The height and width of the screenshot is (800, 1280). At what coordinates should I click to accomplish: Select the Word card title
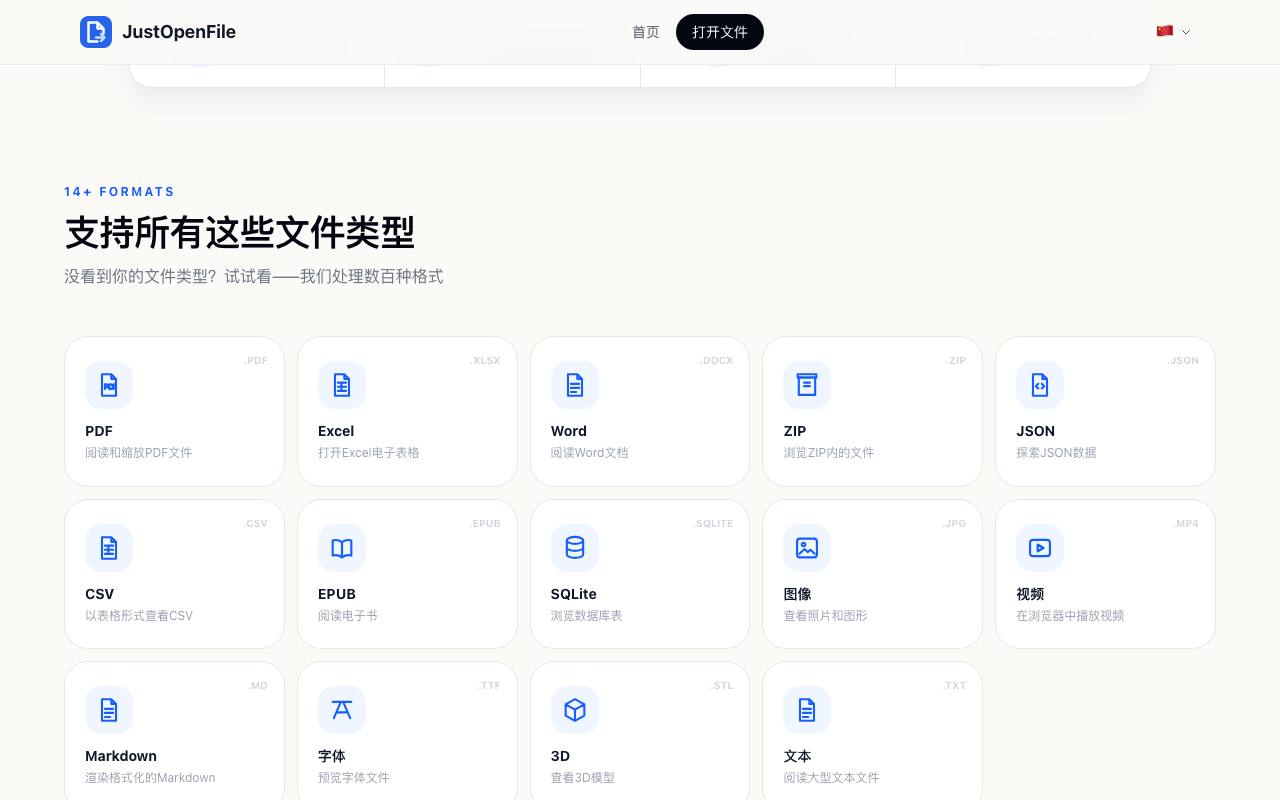tap(569, 431)
